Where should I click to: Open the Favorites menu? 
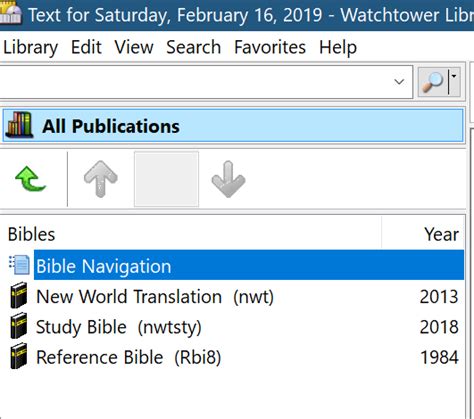pos(270,47)
